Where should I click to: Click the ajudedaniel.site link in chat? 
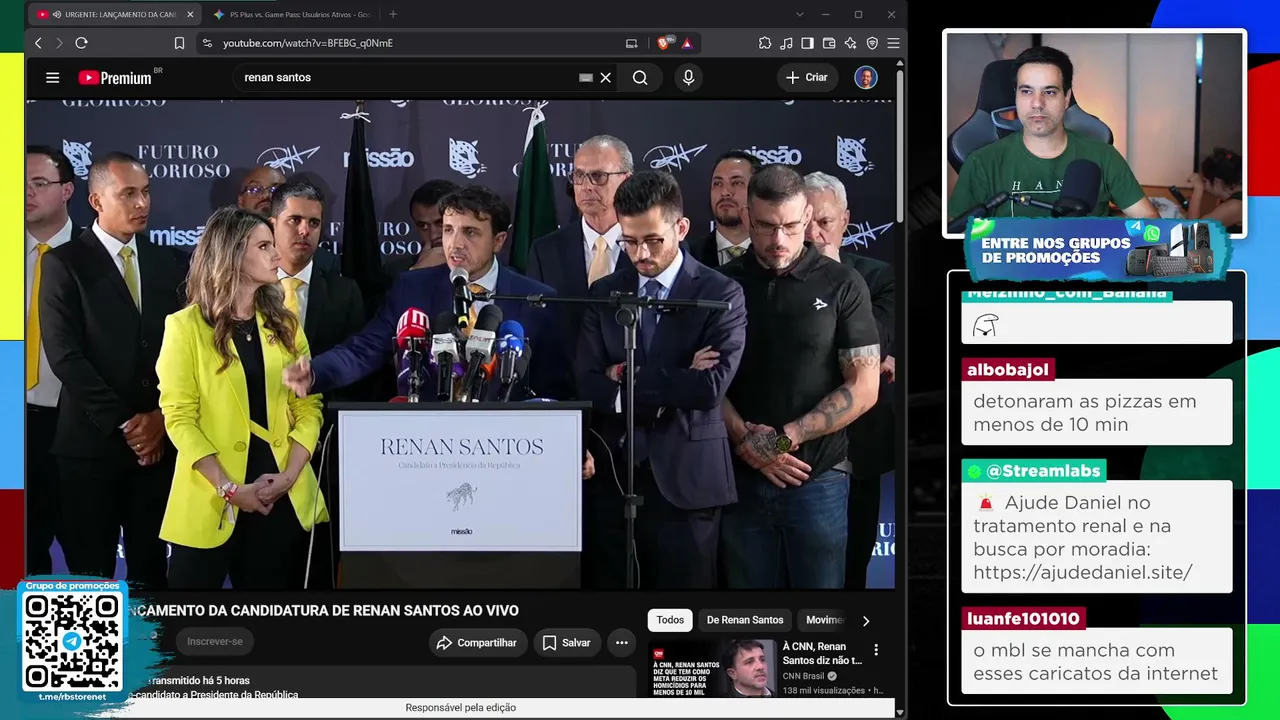coord(1083,573)
